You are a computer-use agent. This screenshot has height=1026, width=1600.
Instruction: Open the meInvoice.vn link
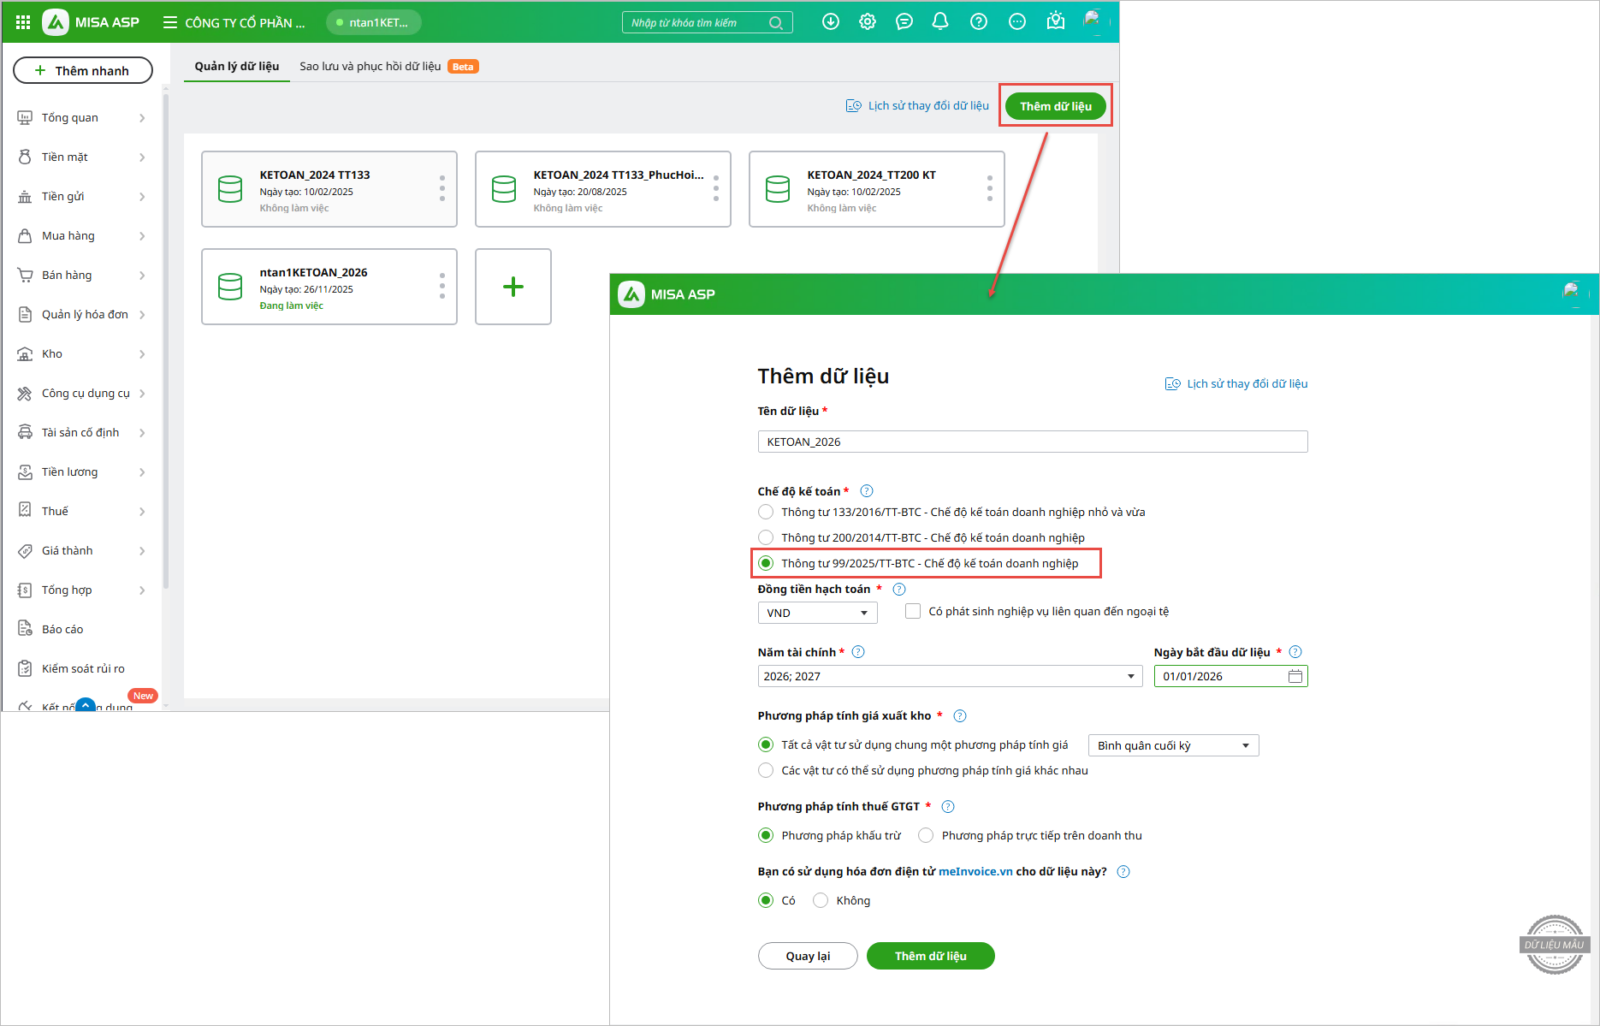(975, 872)
